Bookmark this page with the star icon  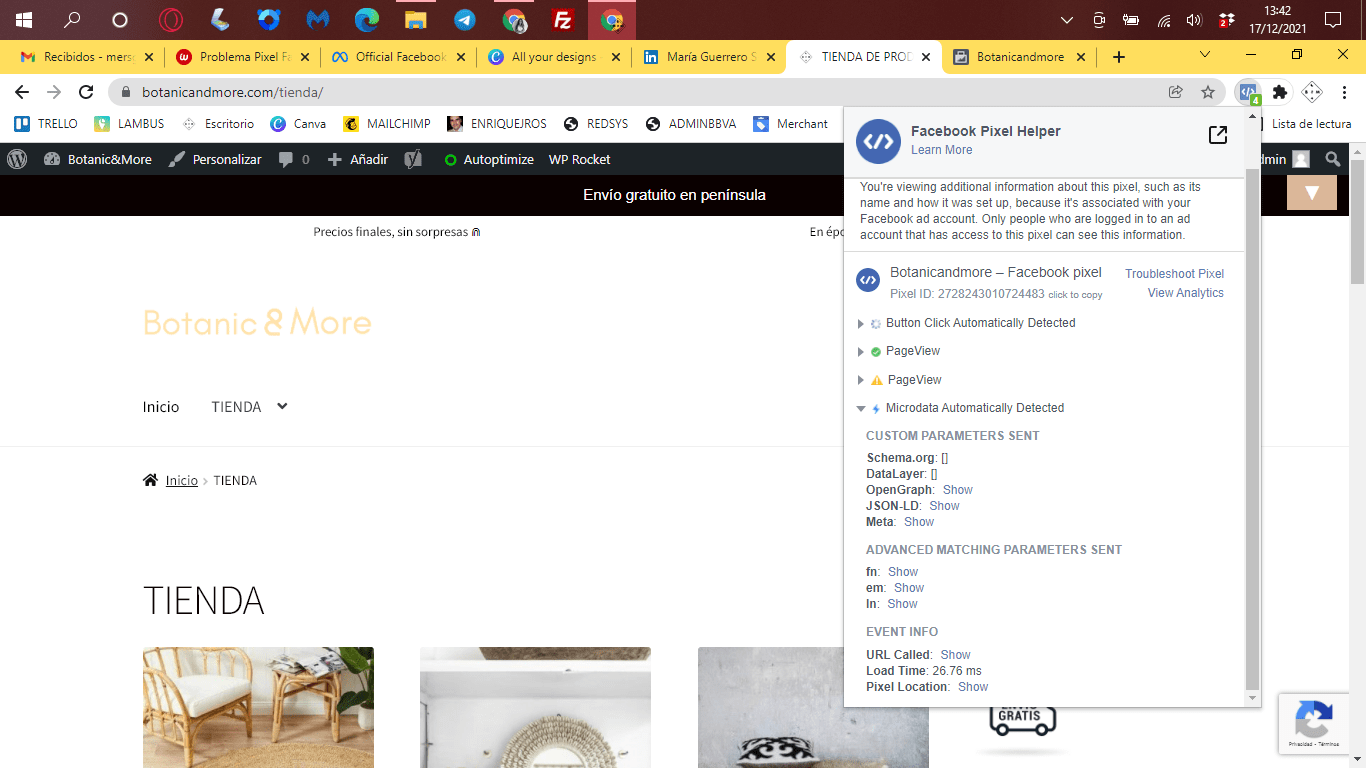[1208, 92]
